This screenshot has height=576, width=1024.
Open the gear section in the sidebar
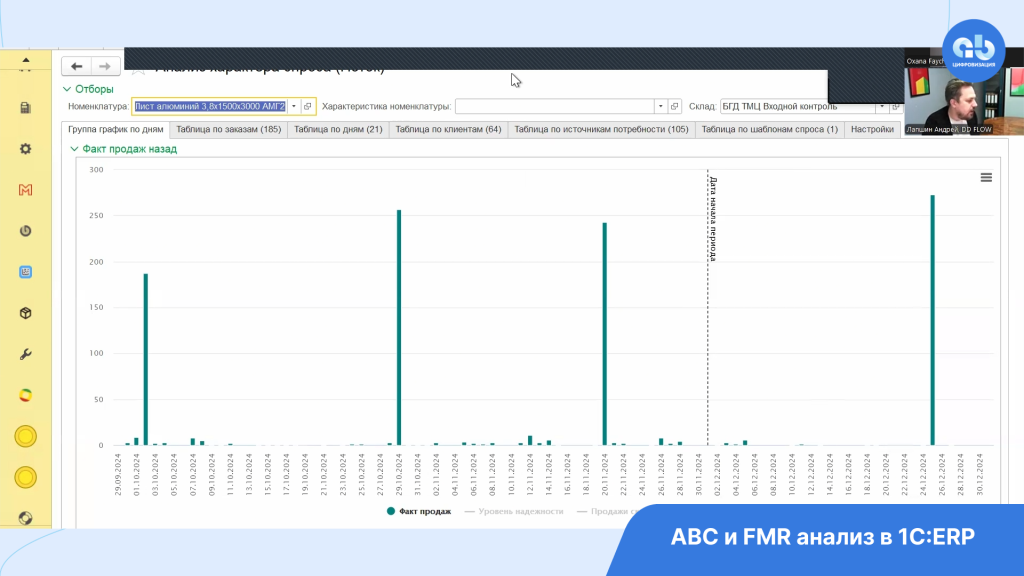[x=25, y=149]
